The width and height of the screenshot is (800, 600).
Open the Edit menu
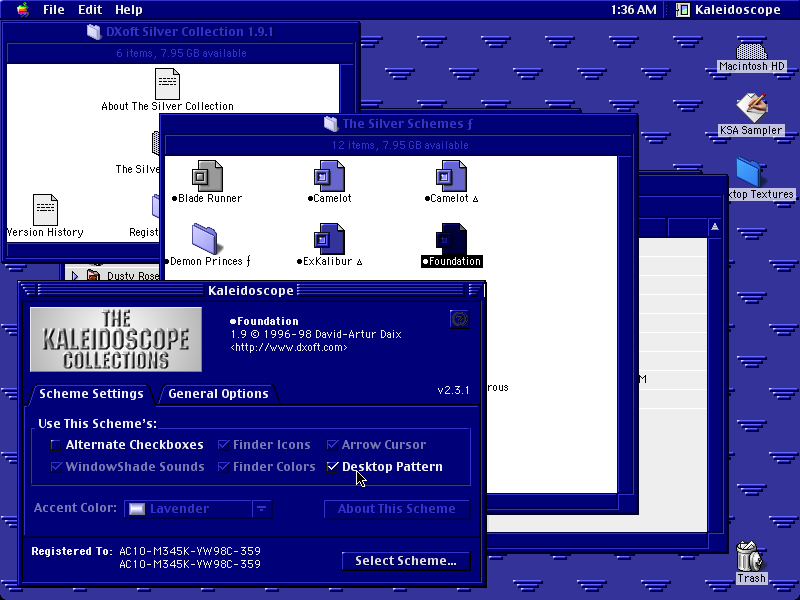[90, 9]
